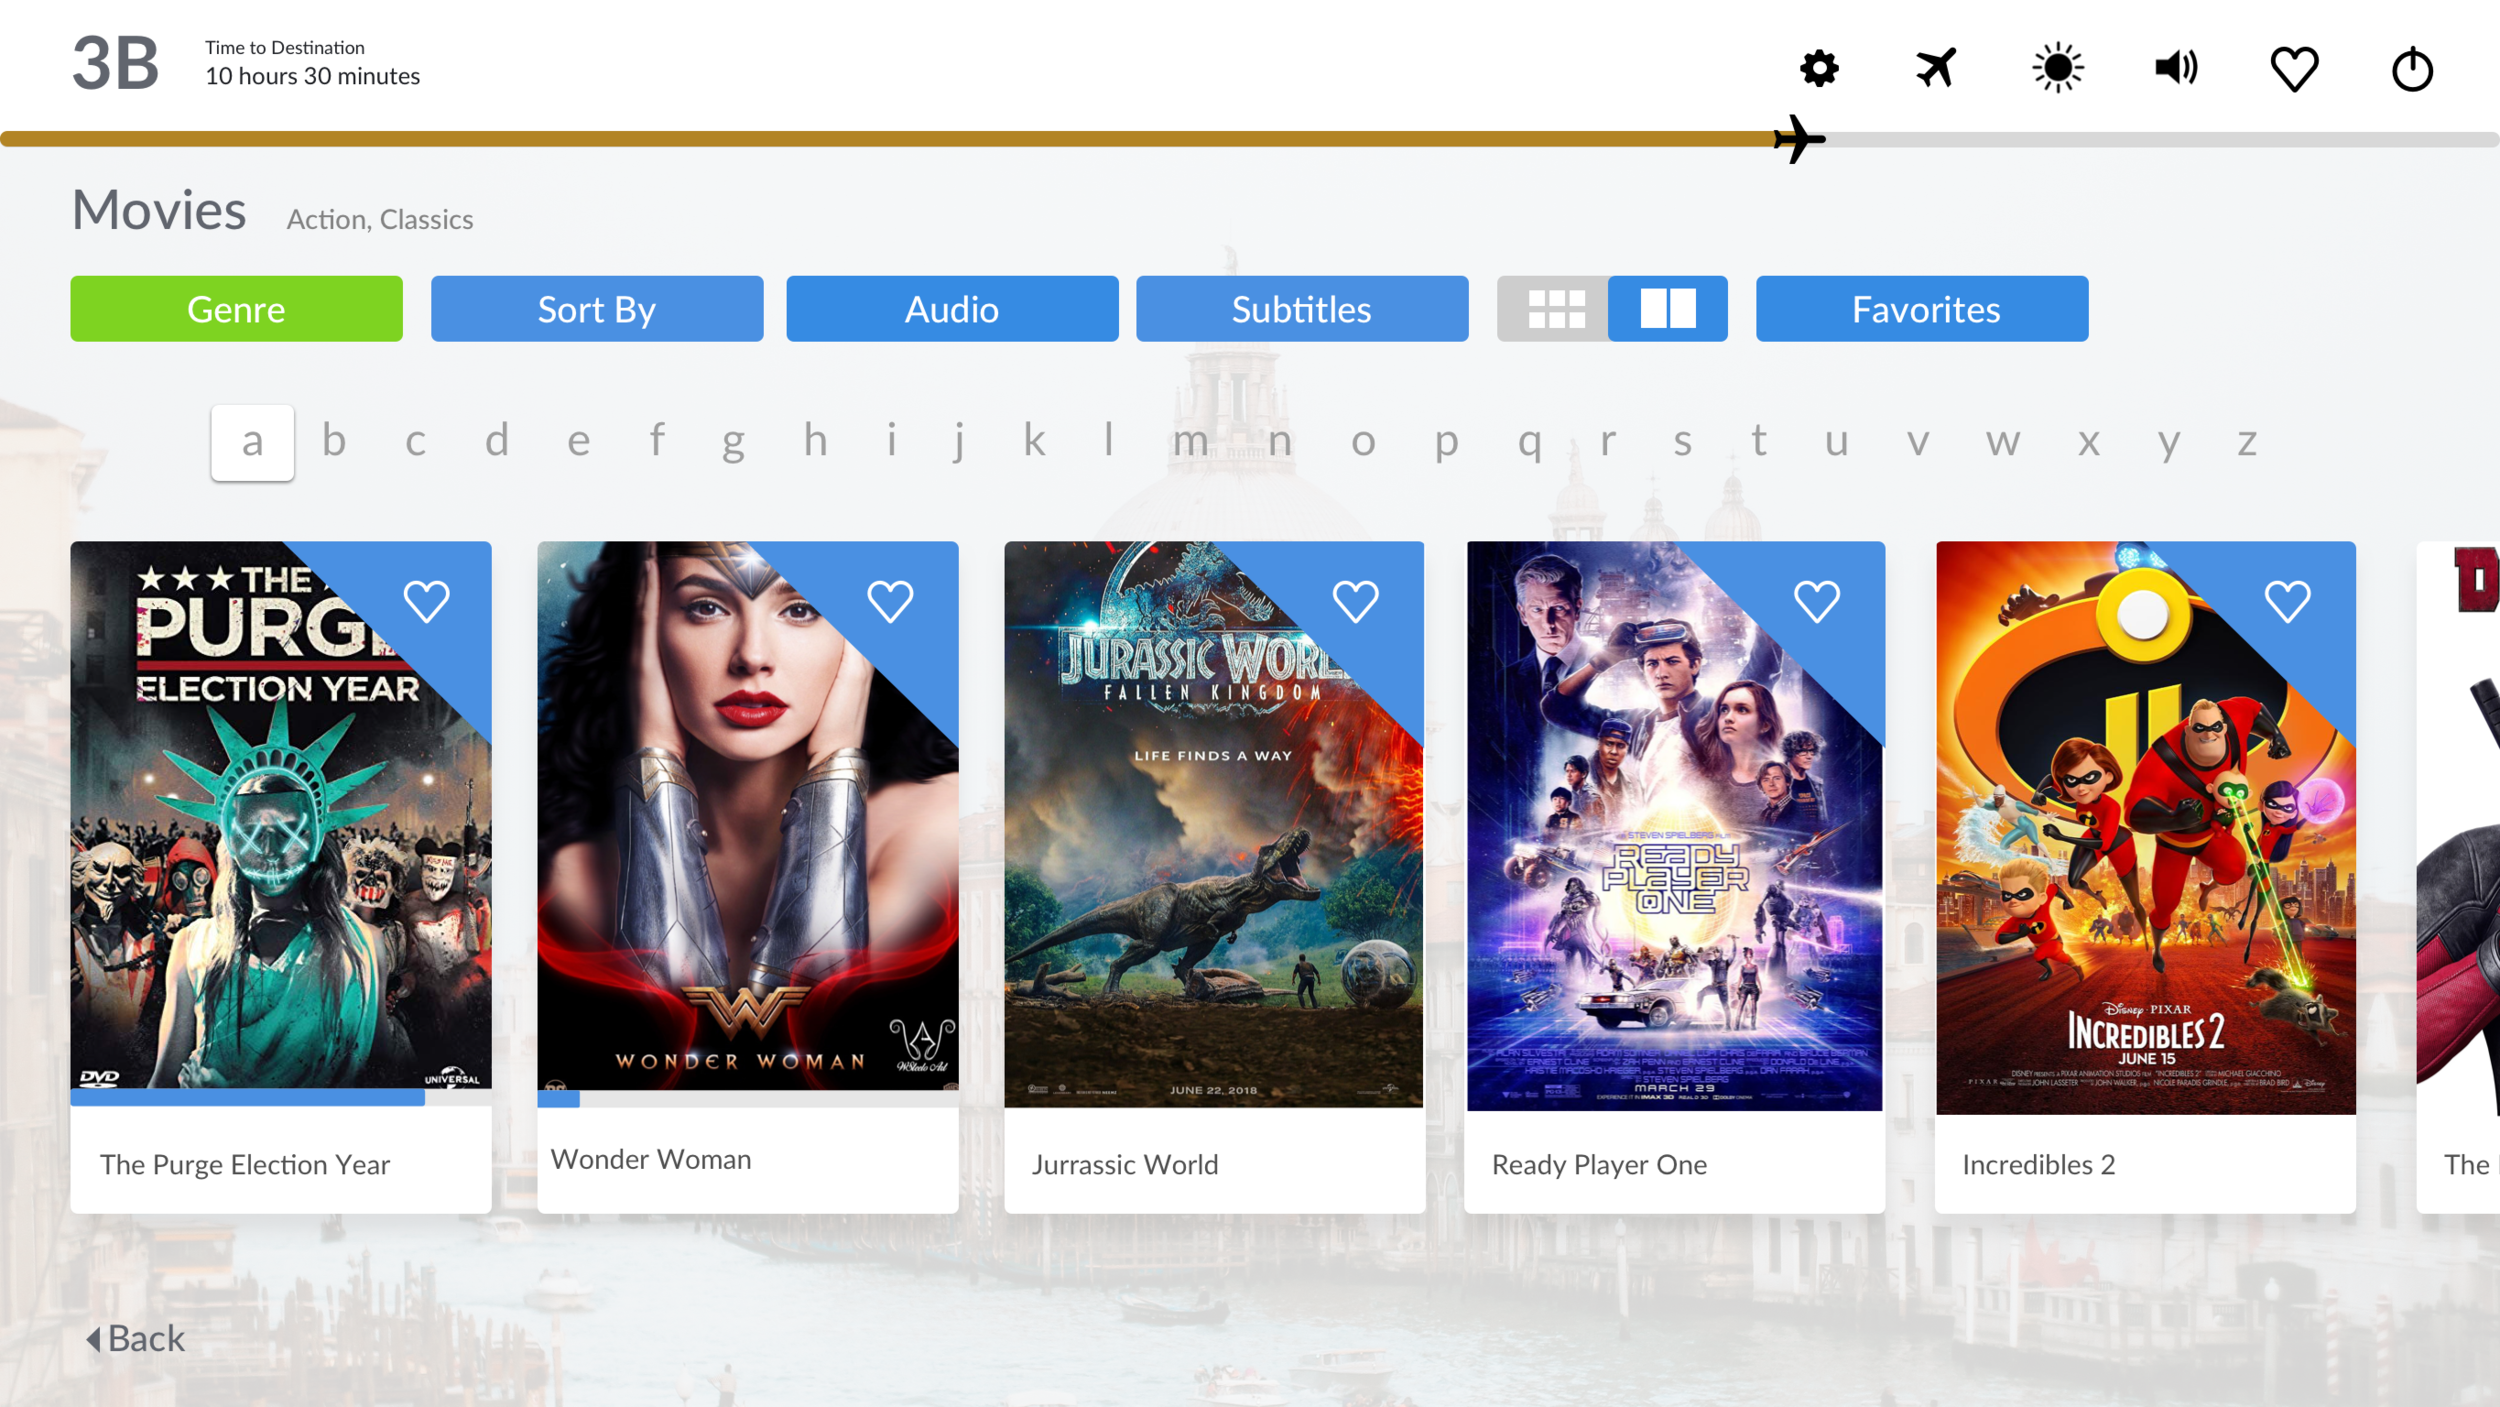Jump to movies starting with d
This screenshot has width=2500, height=1407.
[497, 440]
